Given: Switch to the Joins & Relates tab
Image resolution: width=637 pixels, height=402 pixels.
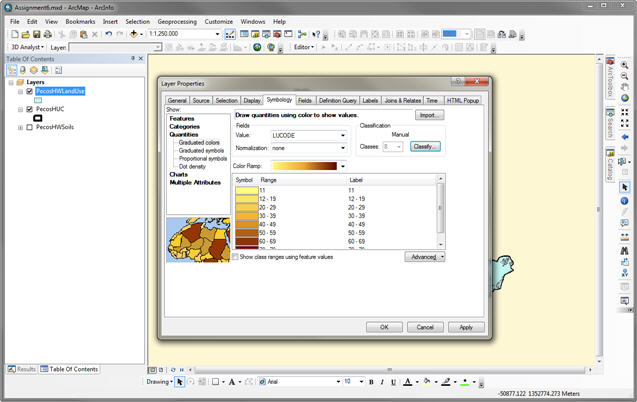Looking at the screenshot, I should [403, 100].
